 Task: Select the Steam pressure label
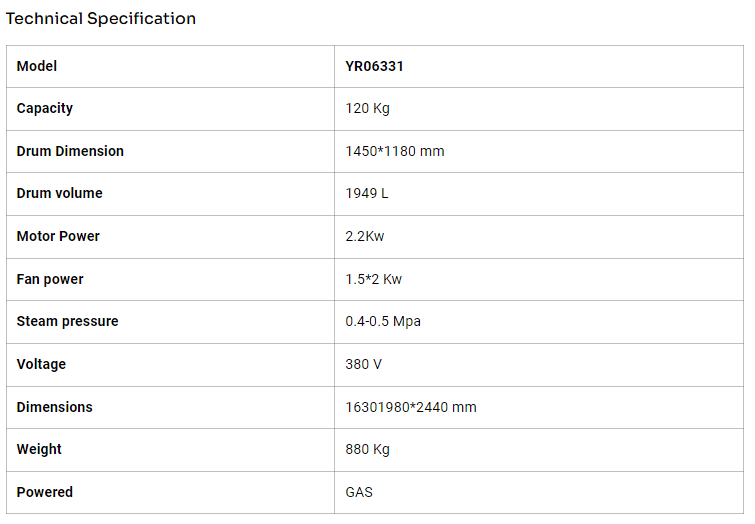tap(67, 321)
